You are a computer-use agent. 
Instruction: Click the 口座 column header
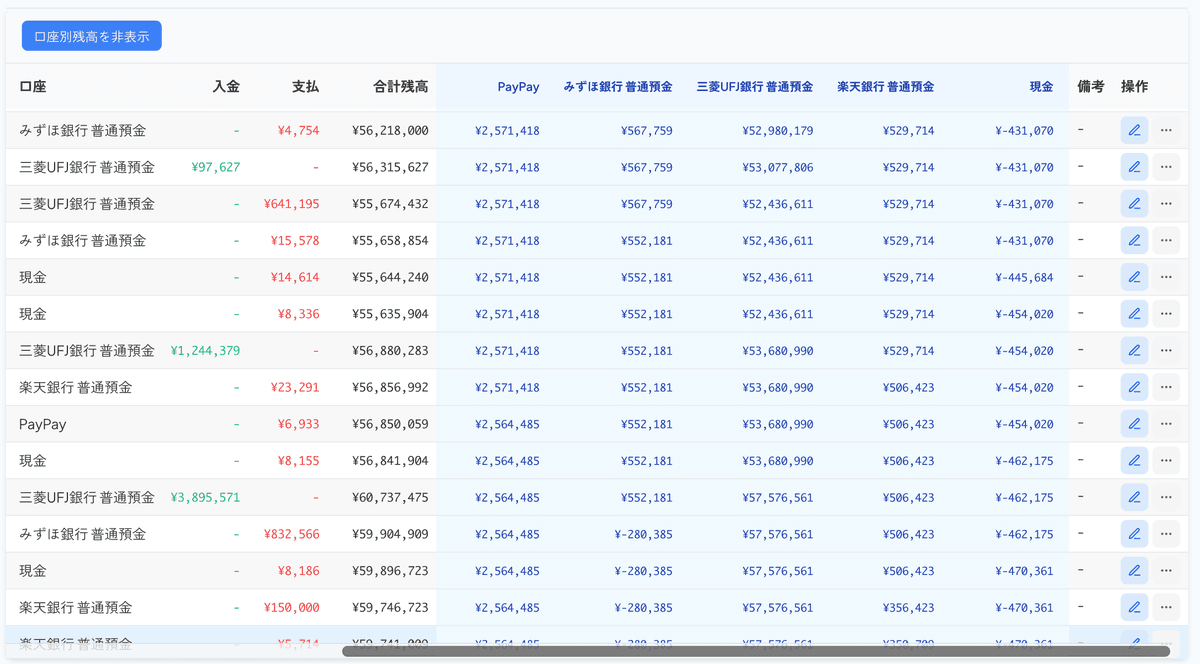33,87
